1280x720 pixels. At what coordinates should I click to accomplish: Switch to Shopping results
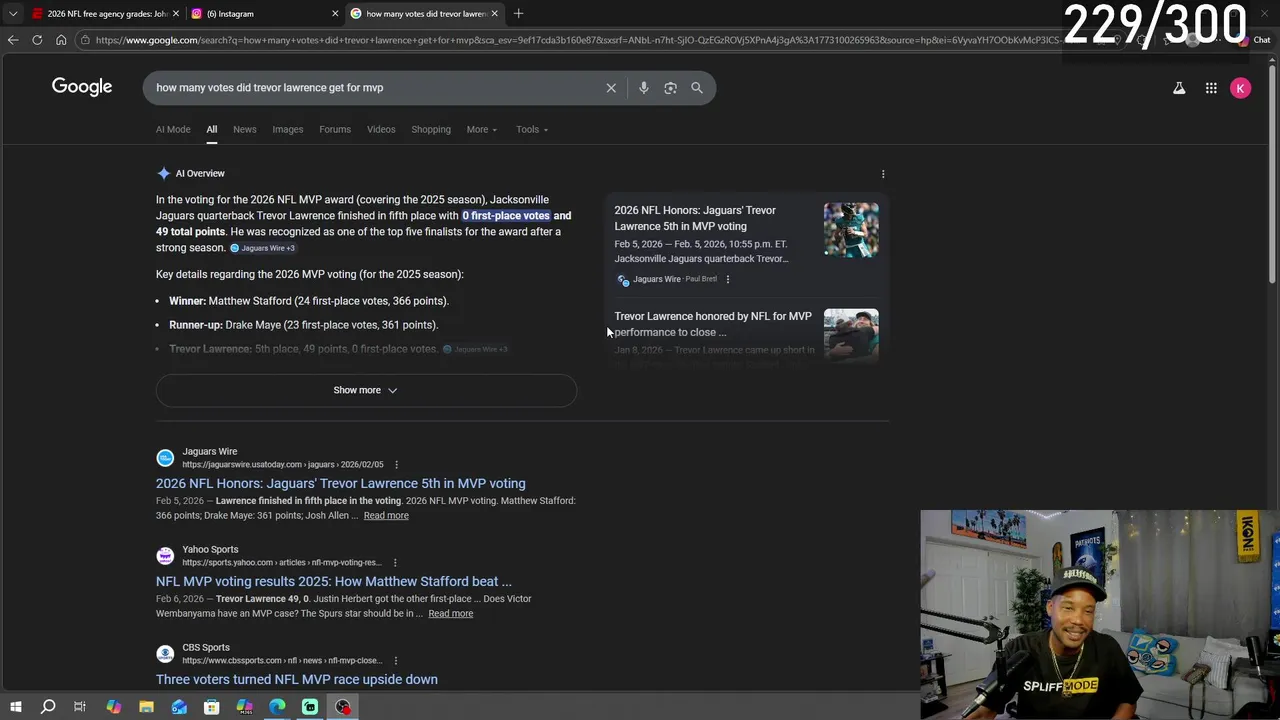[x=431, y=129]
